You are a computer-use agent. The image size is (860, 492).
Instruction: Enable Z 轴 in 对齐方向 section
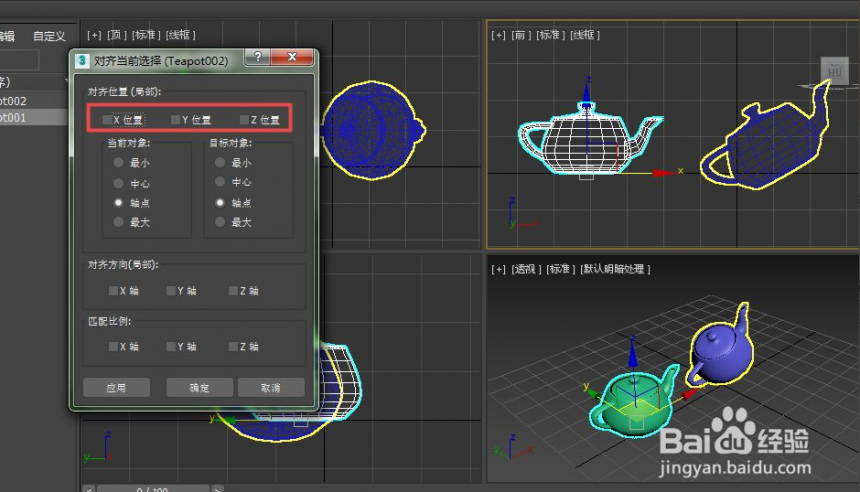(x=233, y=291)
